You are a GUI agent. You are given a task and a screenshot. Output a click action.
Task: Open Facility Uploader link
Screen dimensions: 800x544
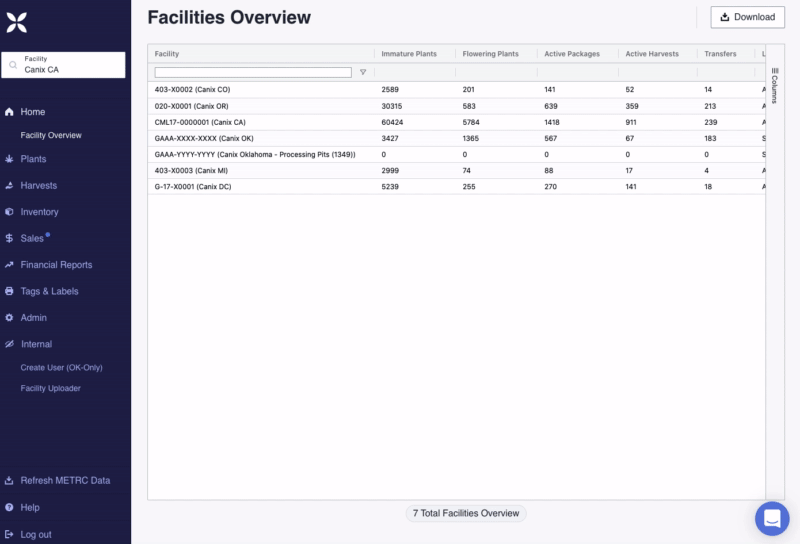click(51, 388)
